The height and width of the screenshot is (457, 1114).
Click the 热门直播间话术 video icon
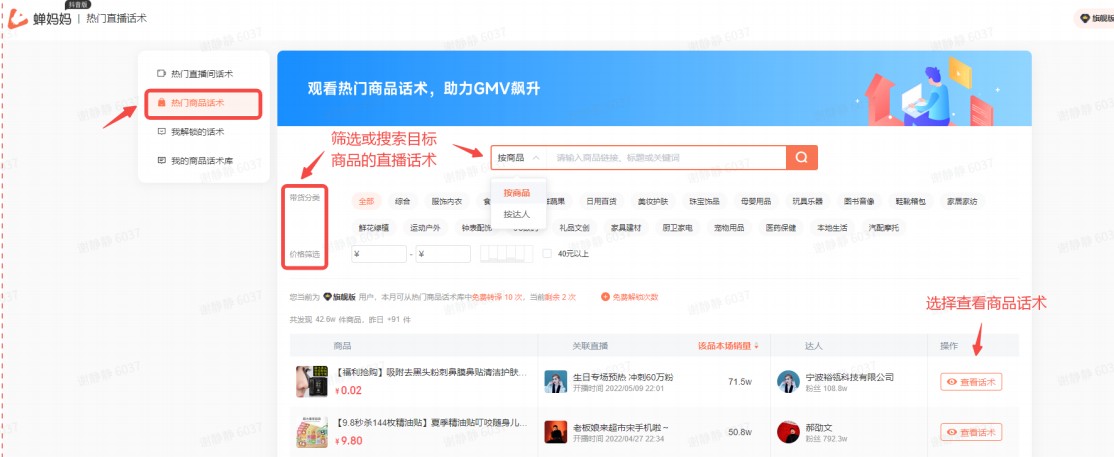pyautogui.click(x=161, y=74)
